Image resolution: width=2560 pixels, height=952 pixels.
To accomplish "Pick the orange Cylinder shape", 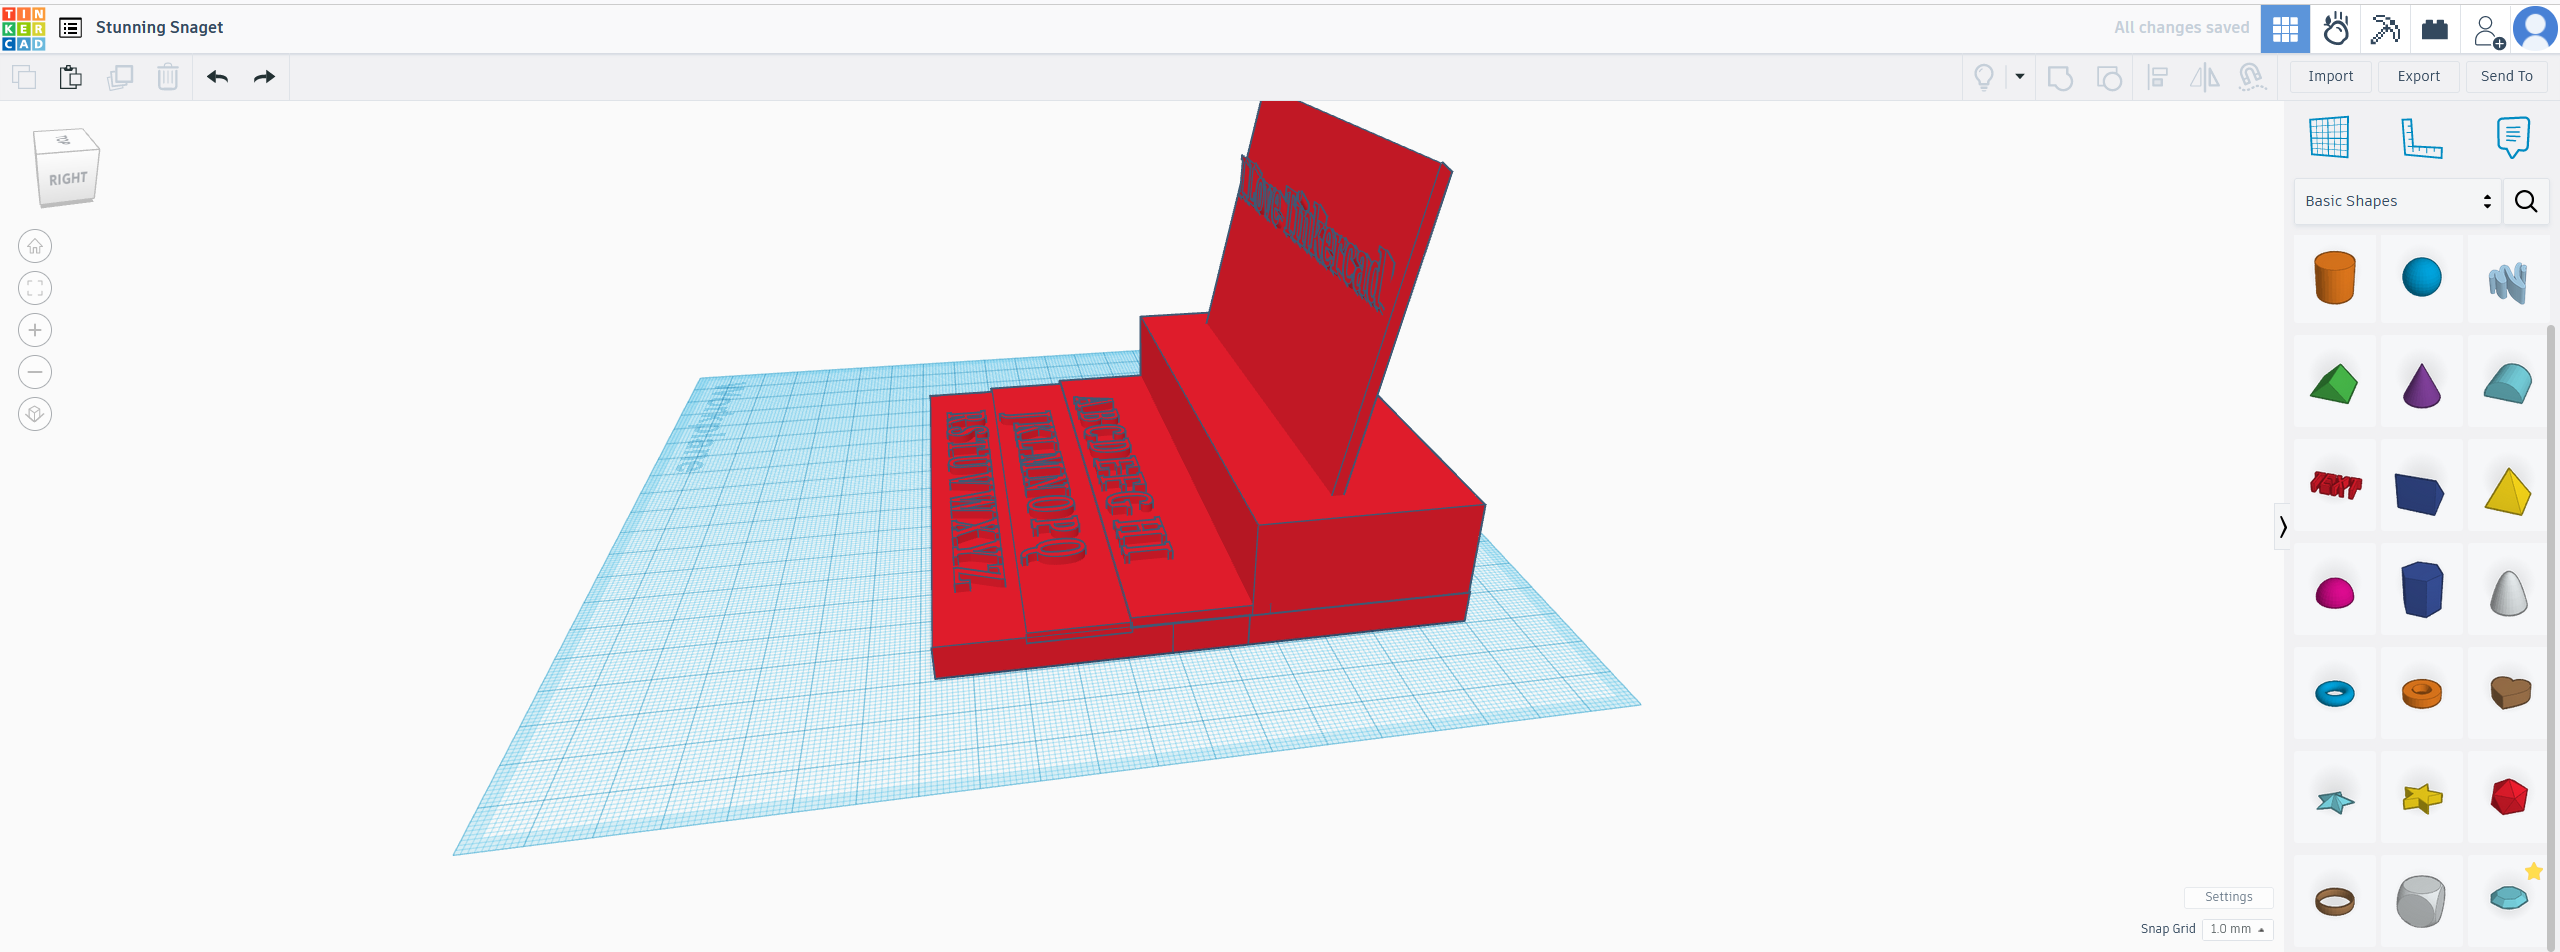I will click(x=2334, y=278).
